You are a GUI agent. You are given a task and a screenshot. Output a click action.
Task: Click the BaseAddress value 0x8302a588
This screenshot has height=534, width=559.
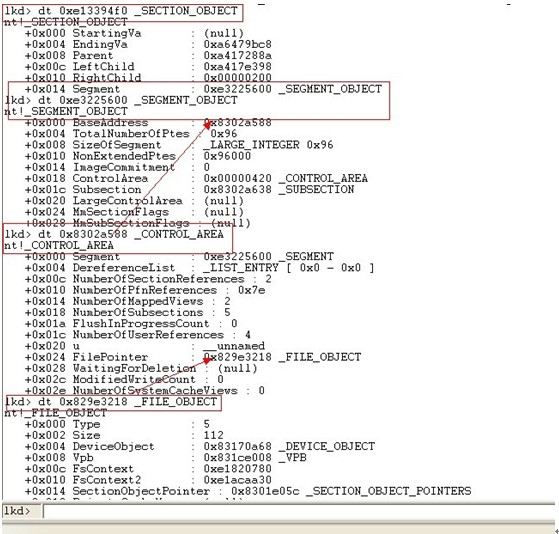[237, 123]
